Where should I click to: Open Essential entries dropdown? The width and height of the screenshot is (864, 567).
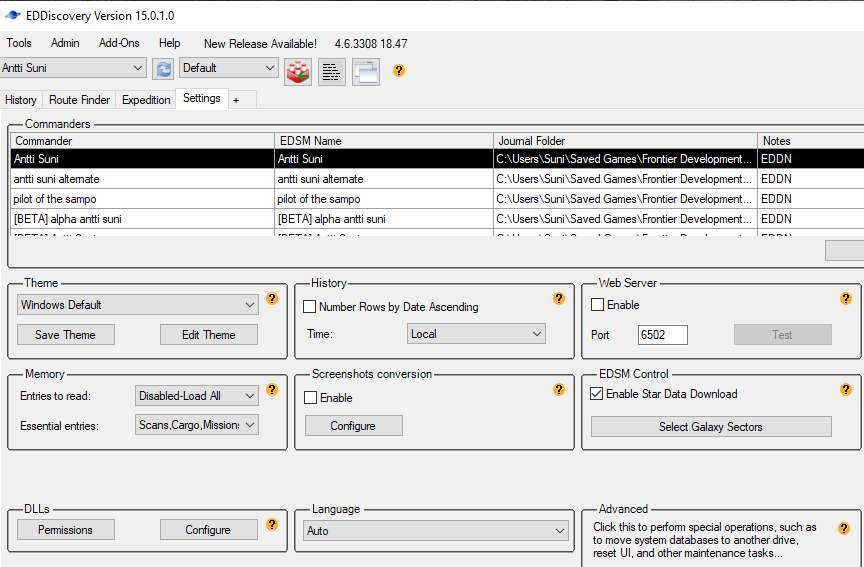[197, 425]
